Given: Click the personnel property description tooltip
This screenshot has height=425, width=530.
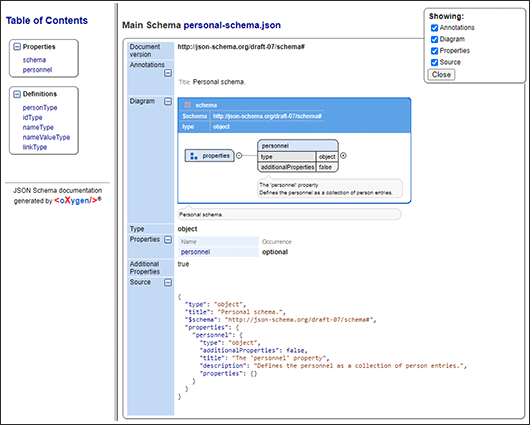Looking at the screenshot, I should pyautogui.click(x=330, y=189).
